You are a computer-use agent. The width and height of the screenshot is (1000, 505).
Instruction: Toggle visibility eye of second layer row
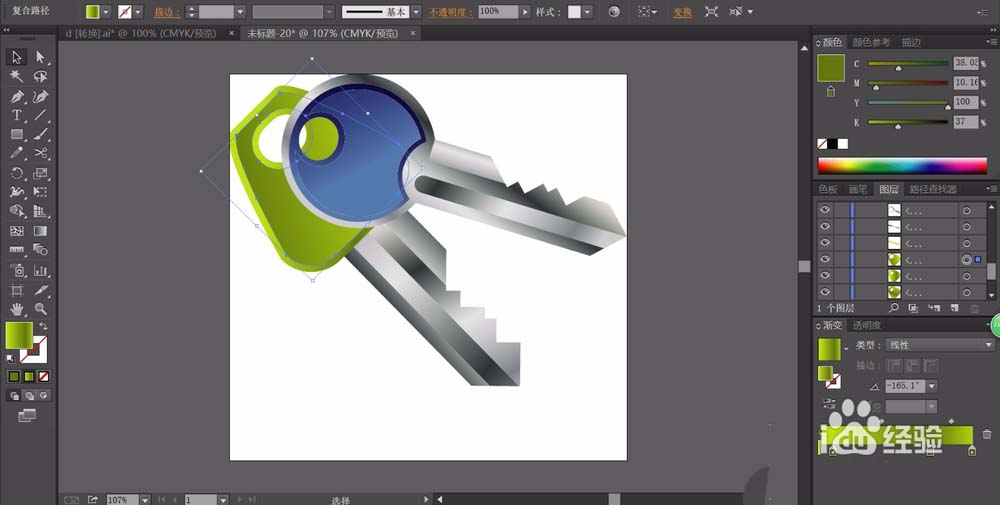(x=825, y=226)
